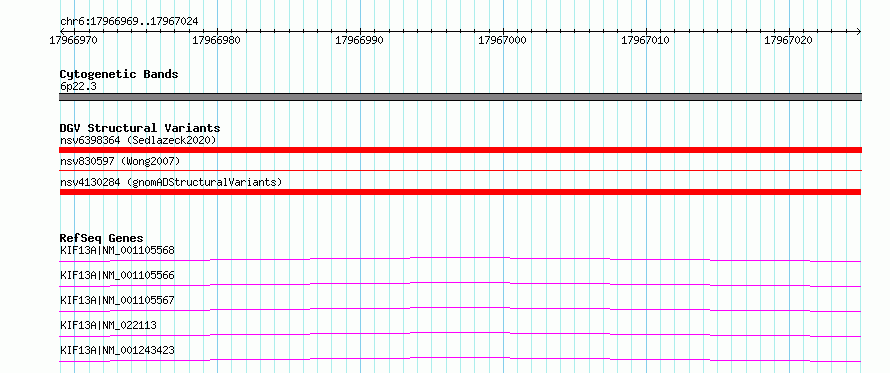Open transcript KIF13A|NM_001105566 label
The width and height of the screenshot is (890, 373).
(x=117, y=275)
